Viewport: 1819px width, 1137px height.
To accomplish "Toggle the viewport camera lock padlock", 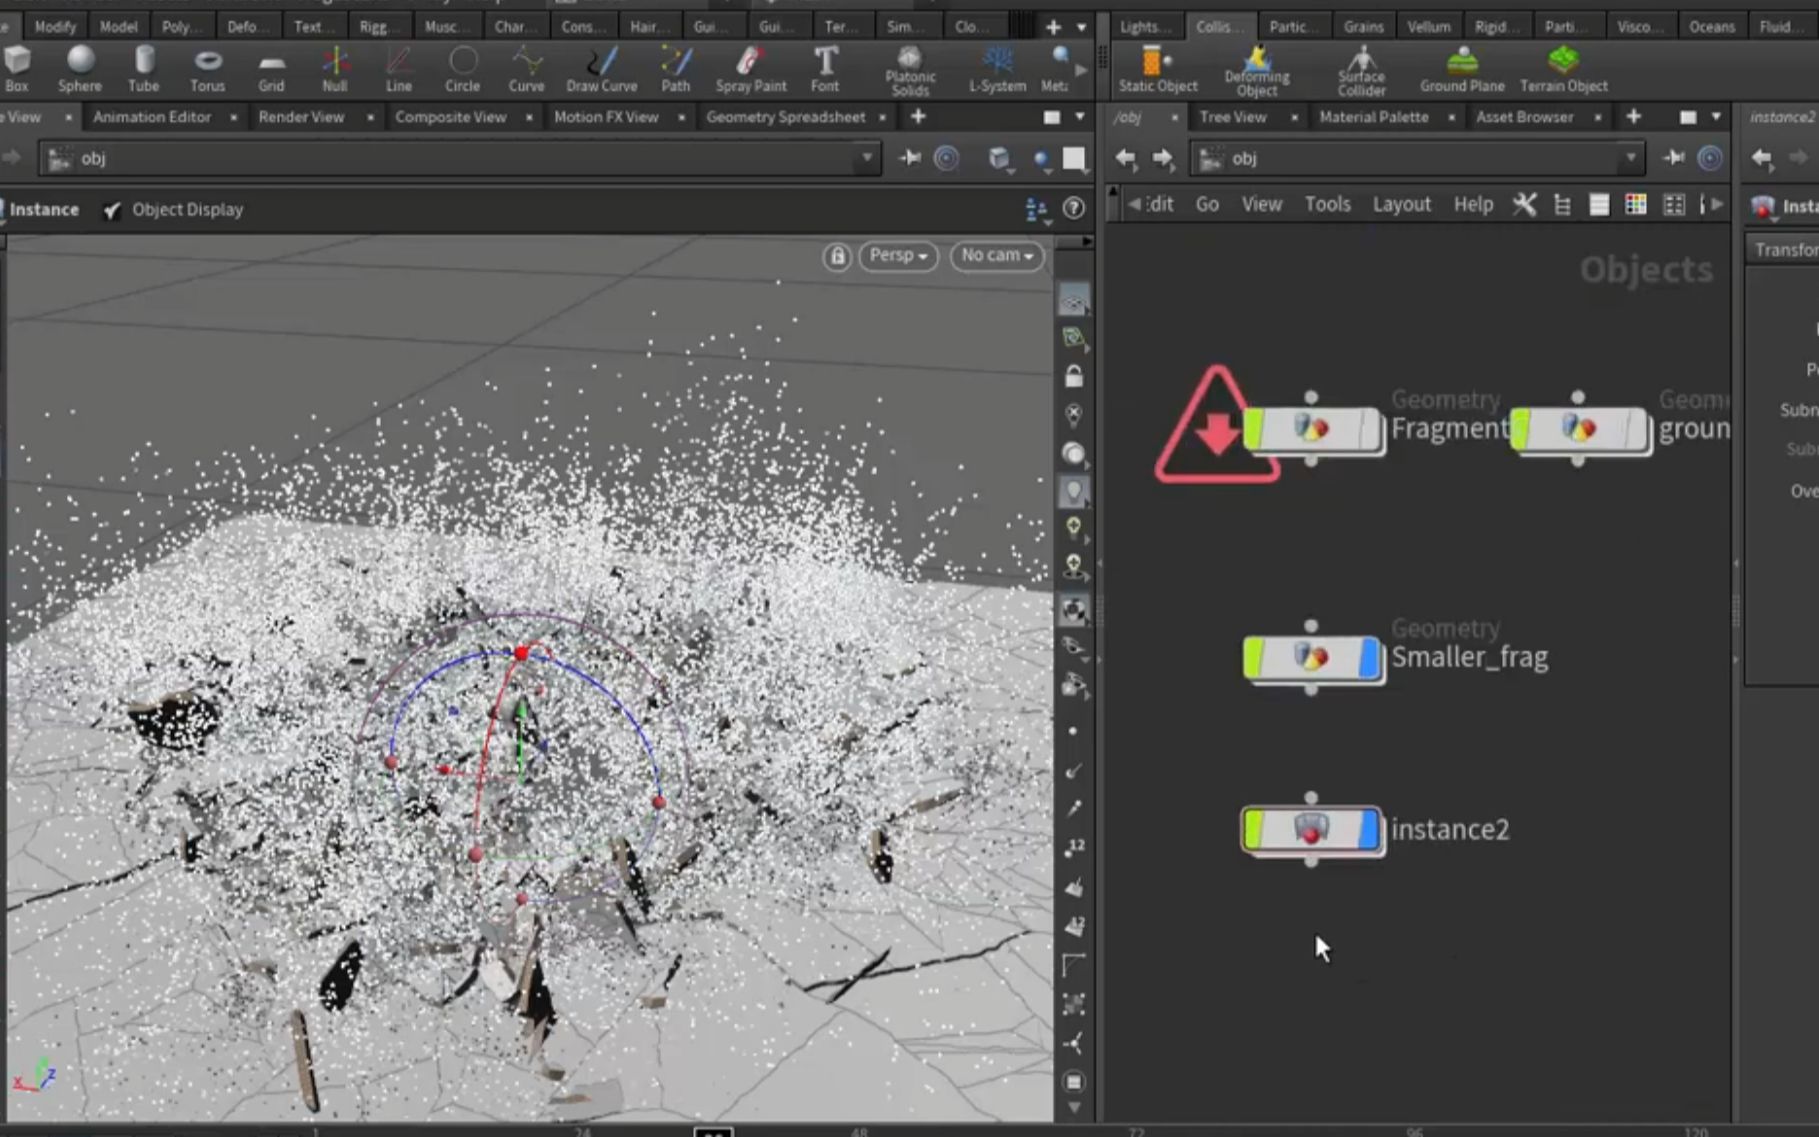I will [x=836, y=255].
